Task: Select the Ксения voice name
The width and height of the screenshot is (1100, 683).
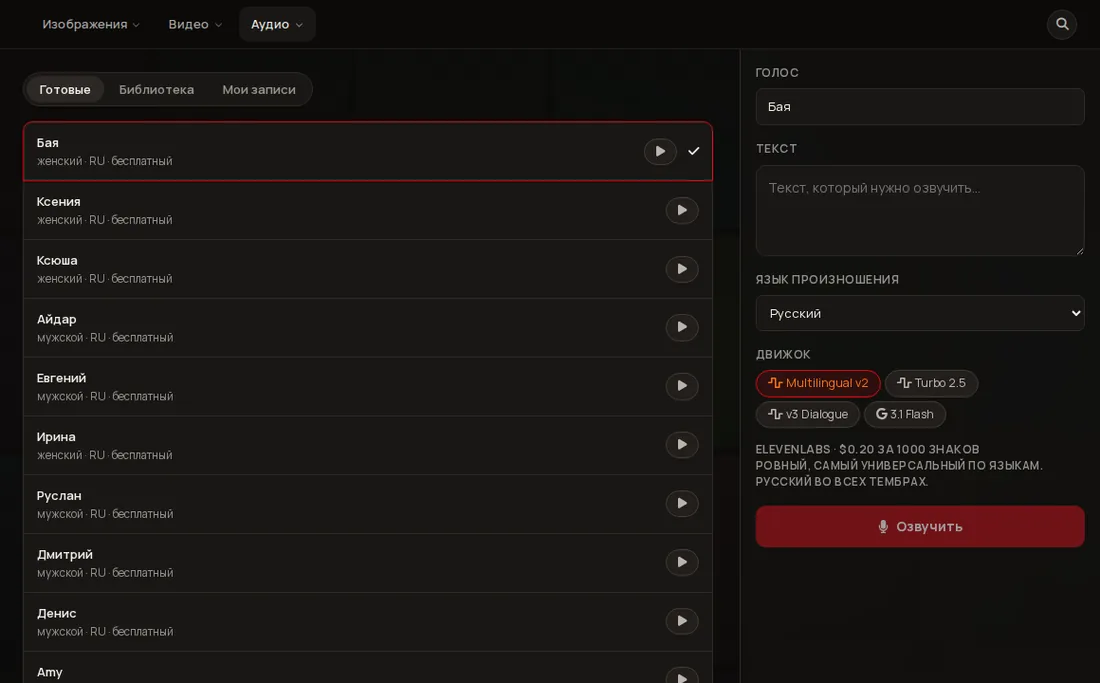Action: click(x=59, y=202)
